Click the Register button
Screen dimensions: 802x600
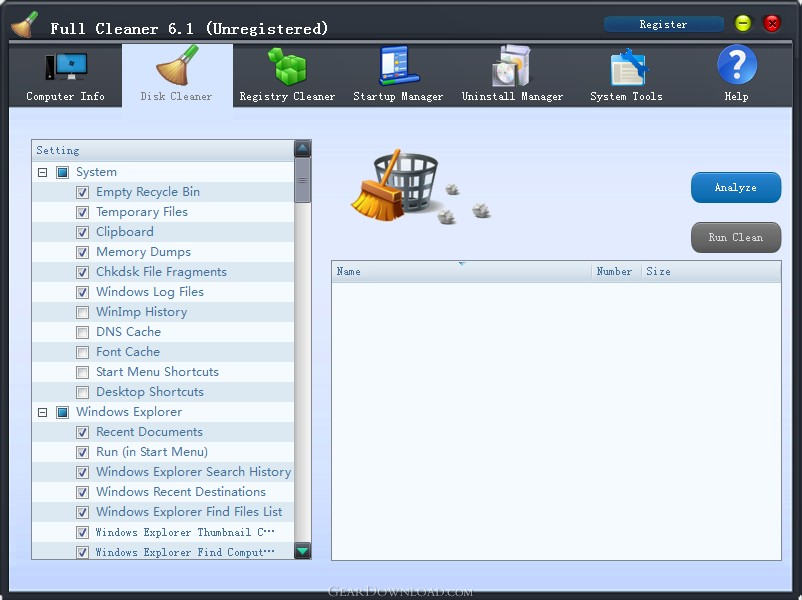(x=664, y=24)
